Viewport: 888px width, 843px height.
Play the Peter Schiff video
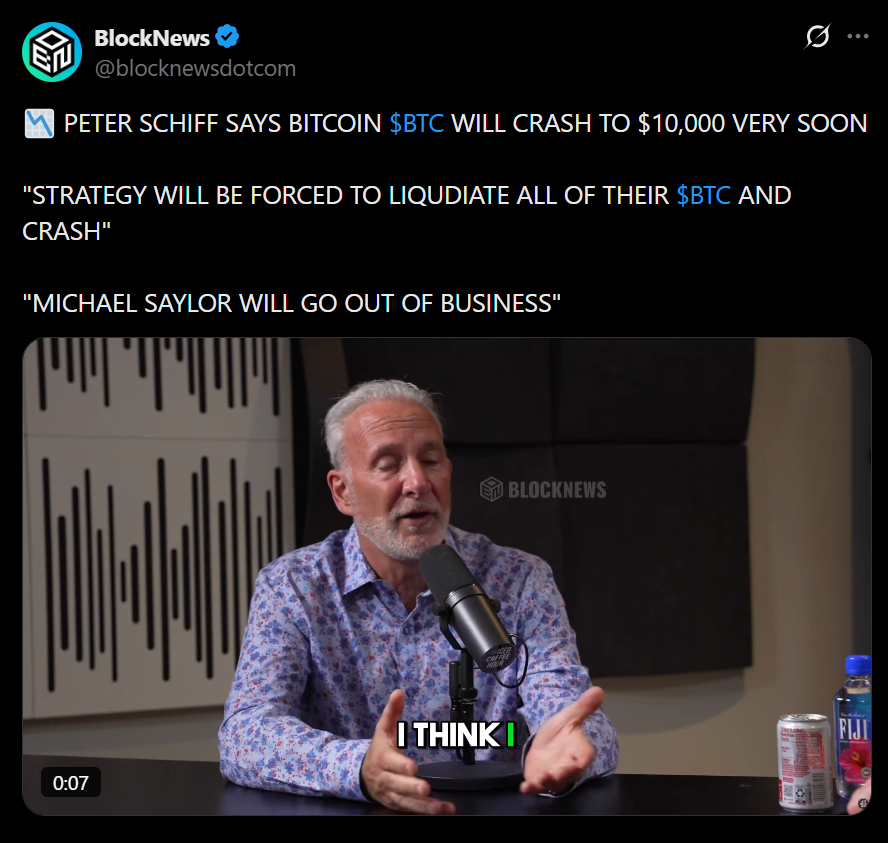pyautogui.click(x=446, y=576)
